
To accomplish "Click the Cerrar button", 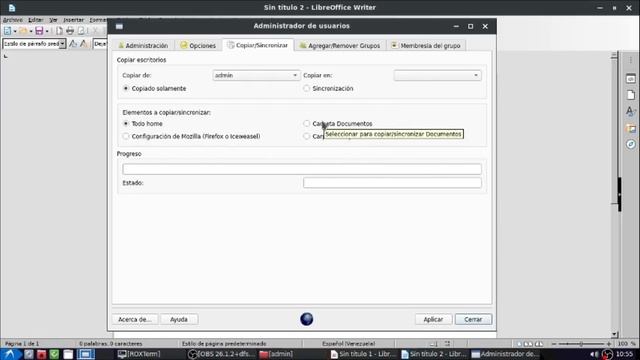I will [473, 319].
